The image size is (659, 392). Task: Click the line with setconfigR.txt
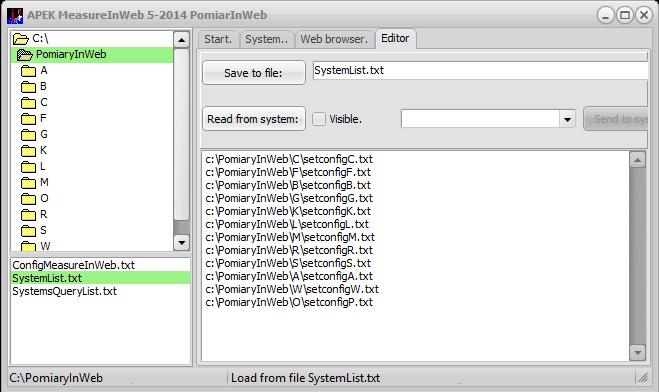coord(289,250)
